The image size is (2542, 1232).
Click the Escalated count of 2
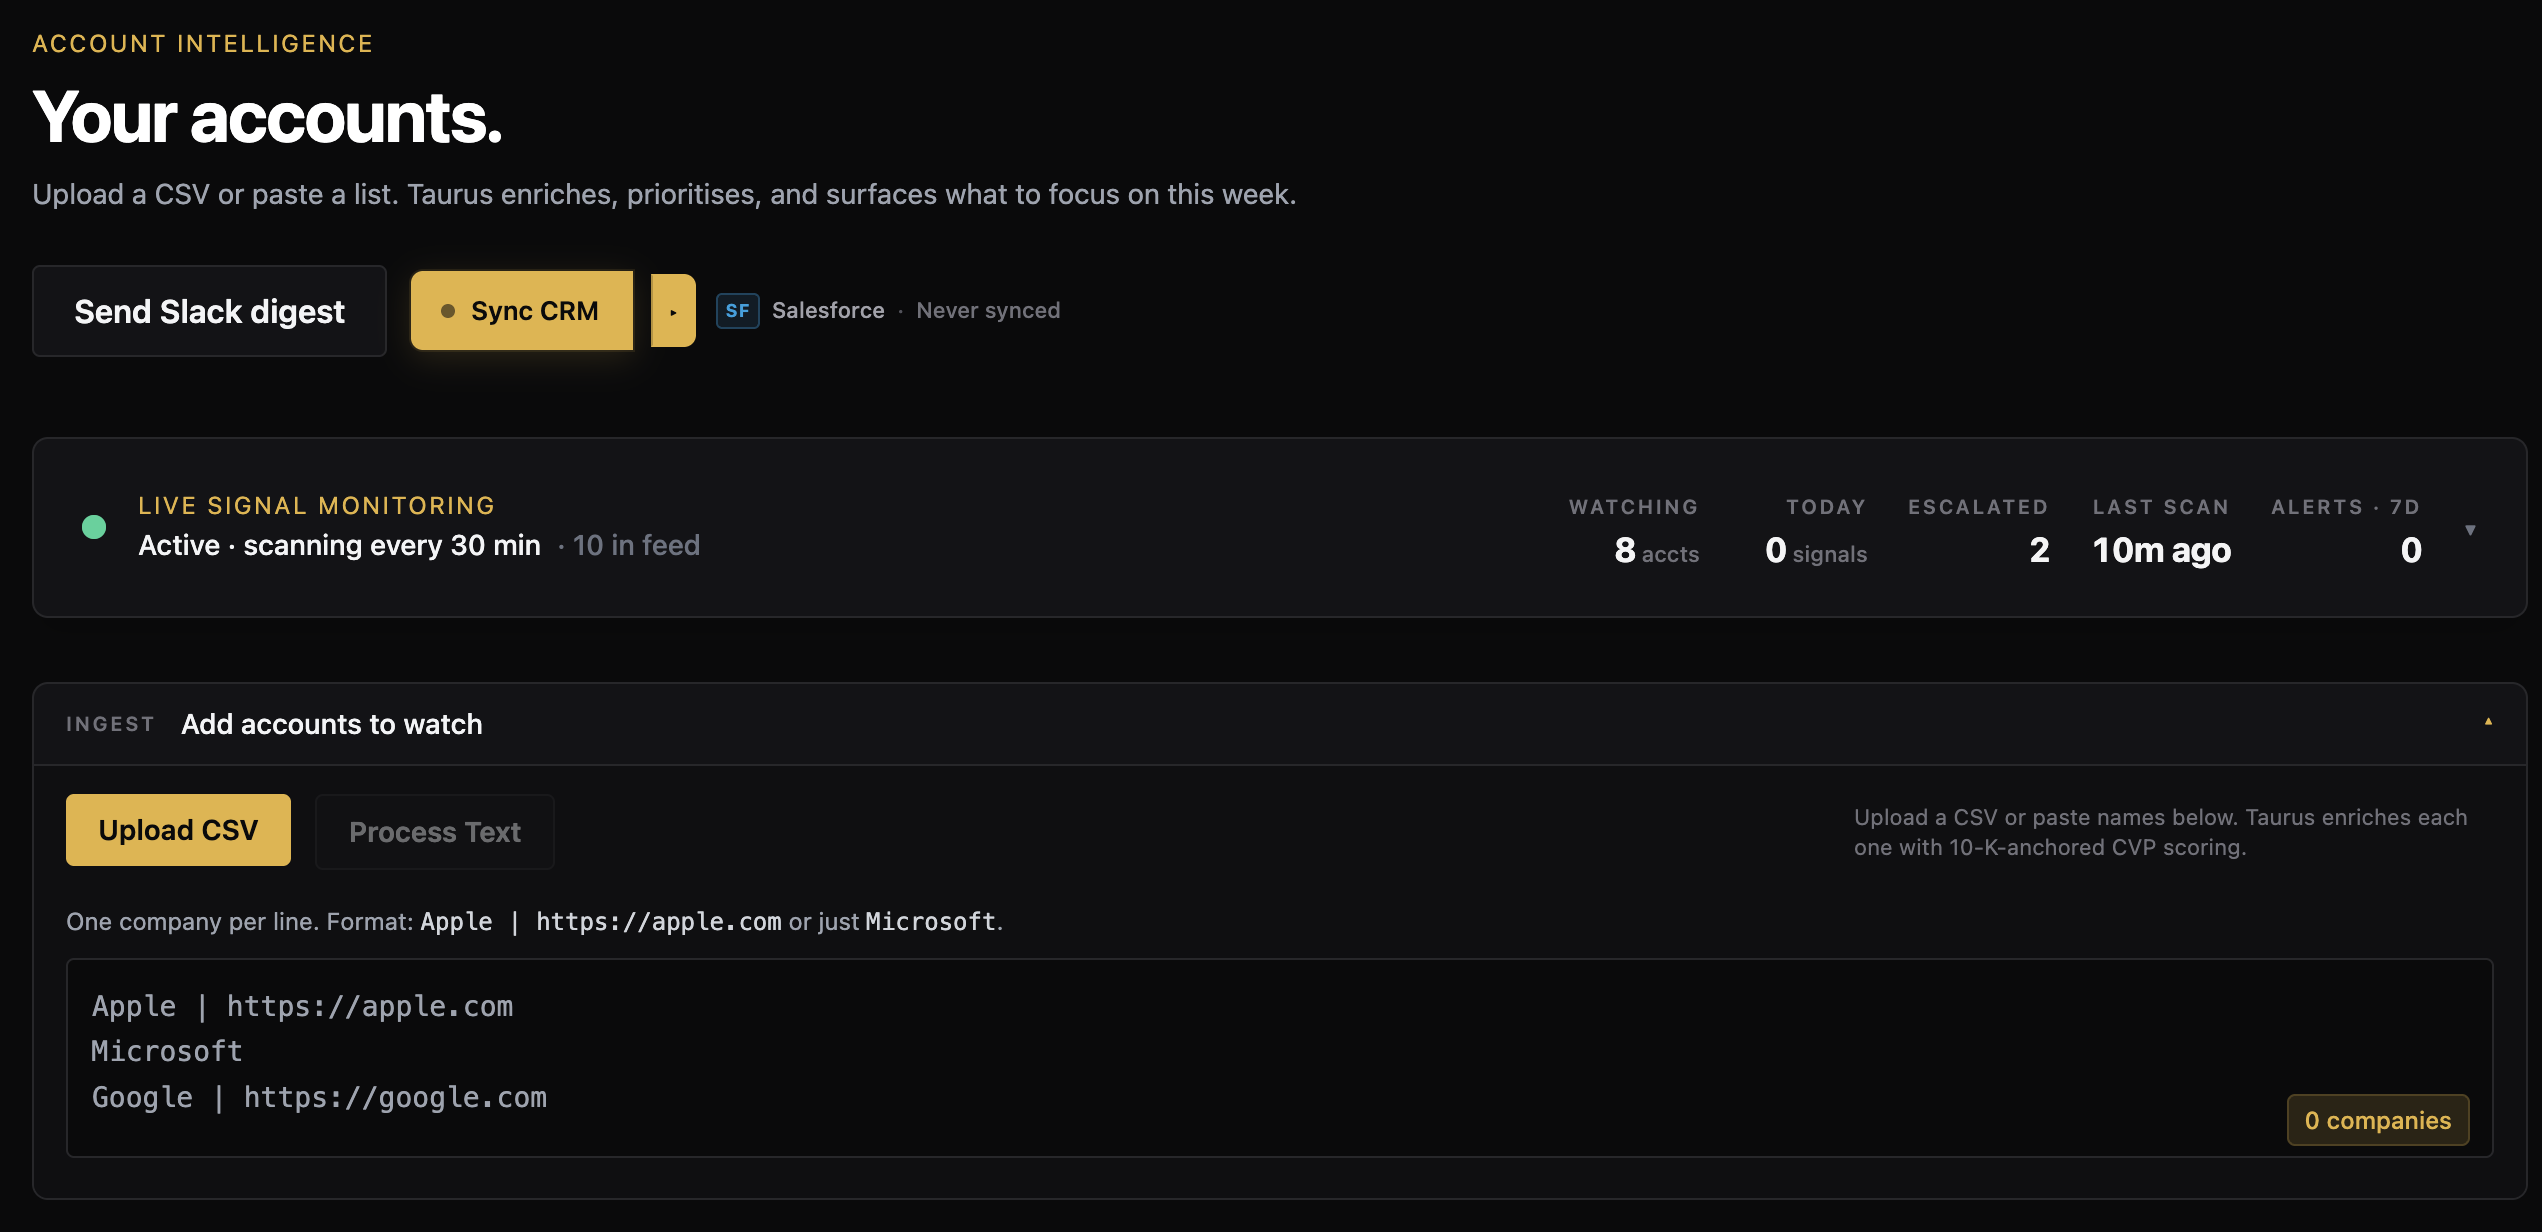(x=2039, y=550)
